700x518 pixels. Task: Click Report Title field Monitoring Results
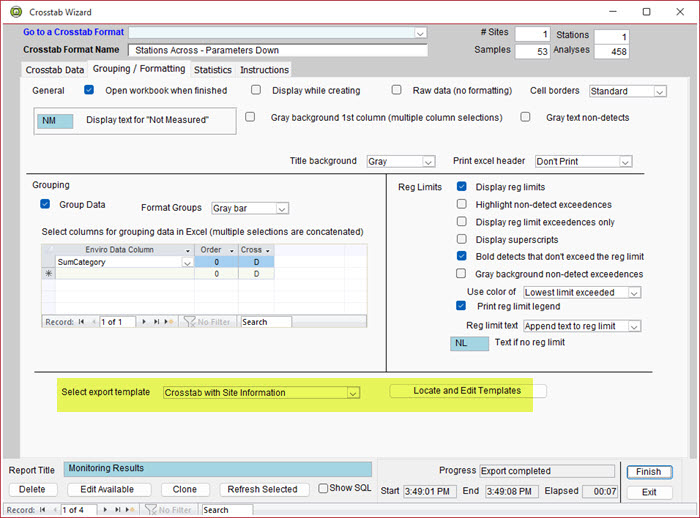[218, 468]
